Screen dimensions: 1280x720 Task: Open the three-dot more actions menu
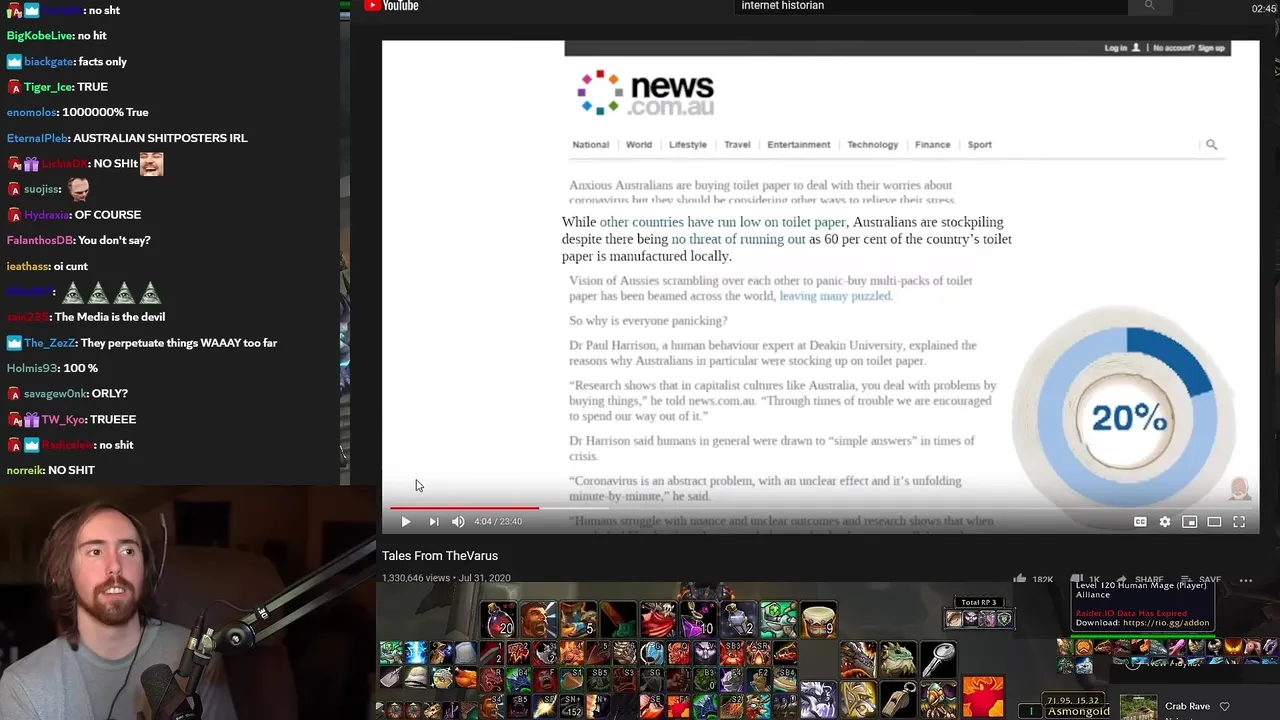point(1245,580)
